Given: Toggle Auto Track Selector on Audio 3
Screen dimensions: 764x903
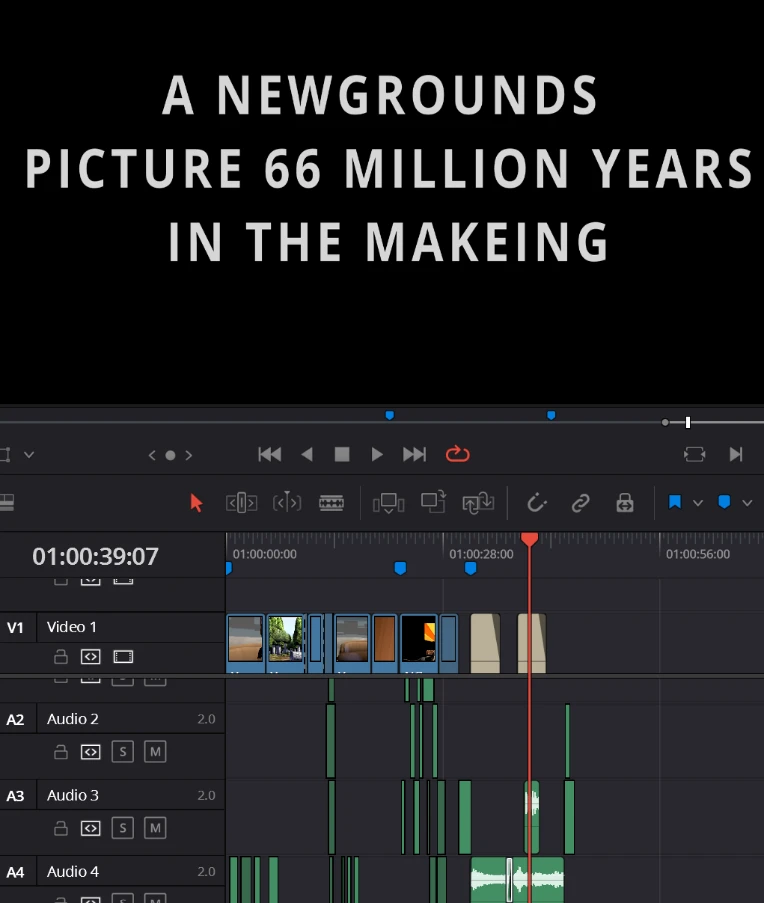Looking at the screenshot, I should tap(90, 828).
